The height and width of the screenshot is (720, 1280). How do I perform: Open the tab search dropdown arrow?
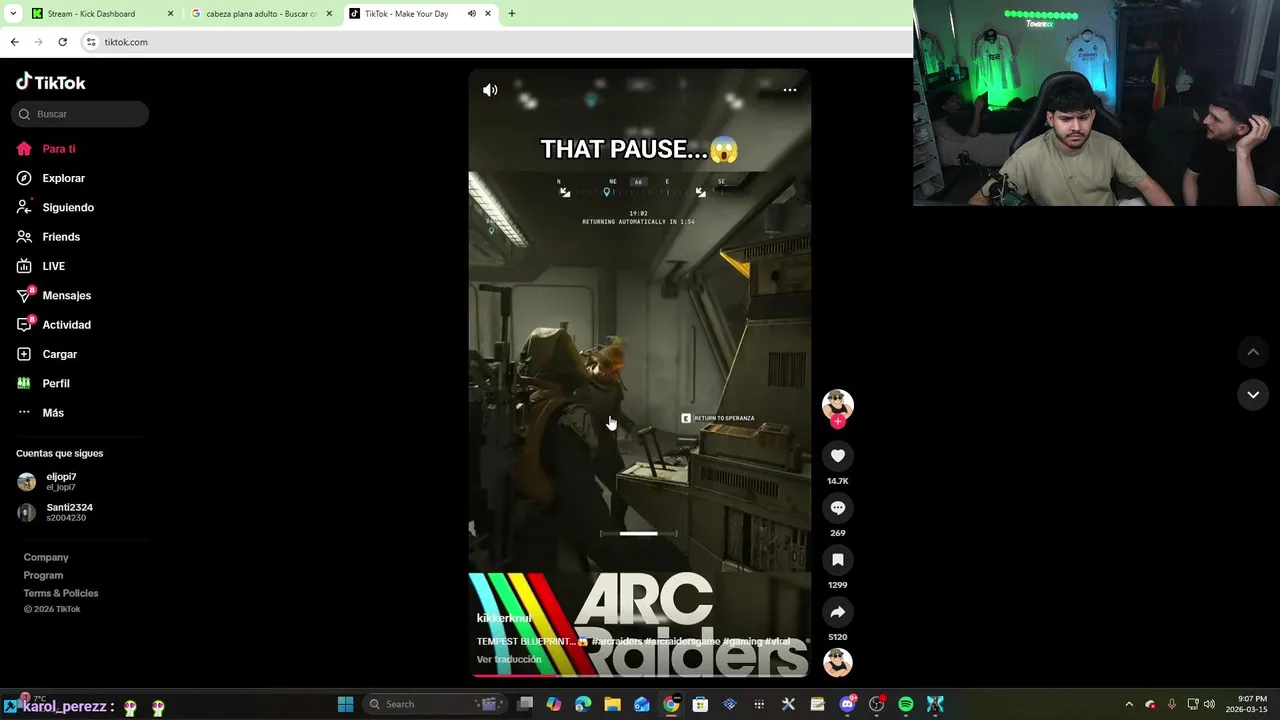[x=13, y=14]
